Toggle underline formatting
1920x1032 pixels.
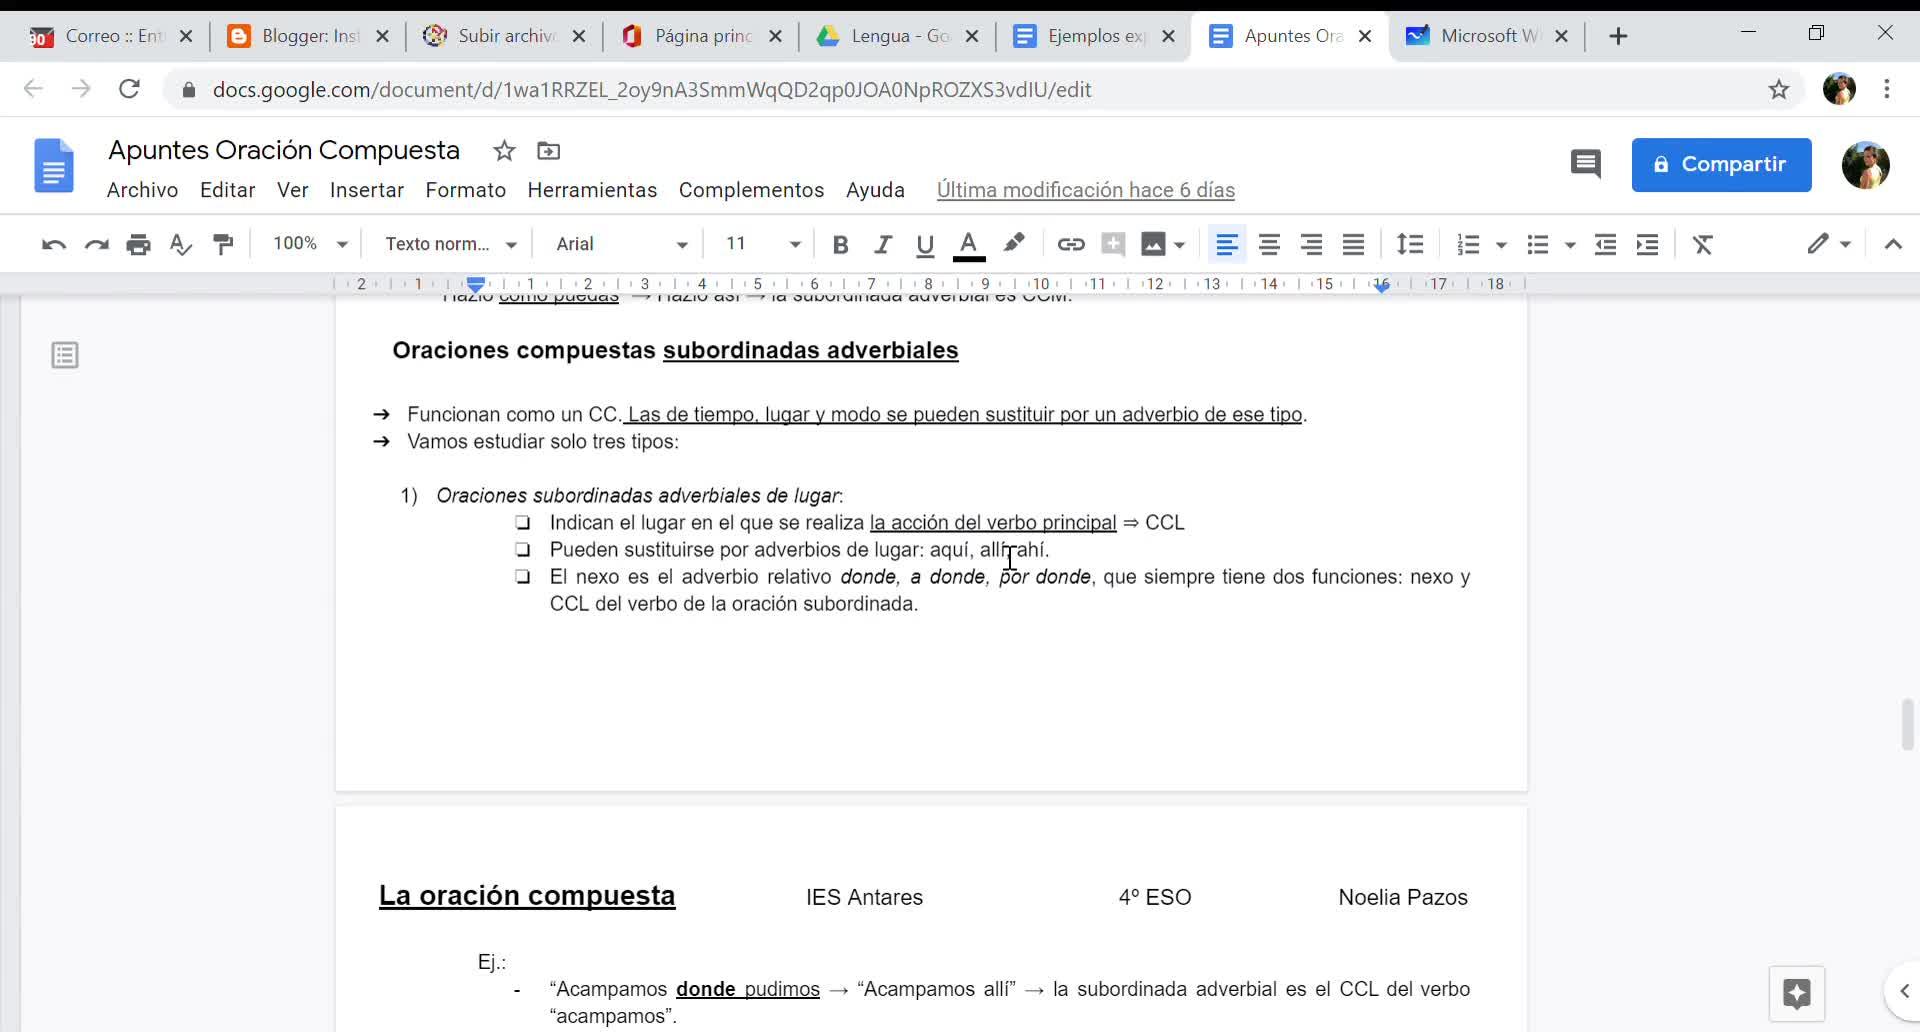pos(925,244)
